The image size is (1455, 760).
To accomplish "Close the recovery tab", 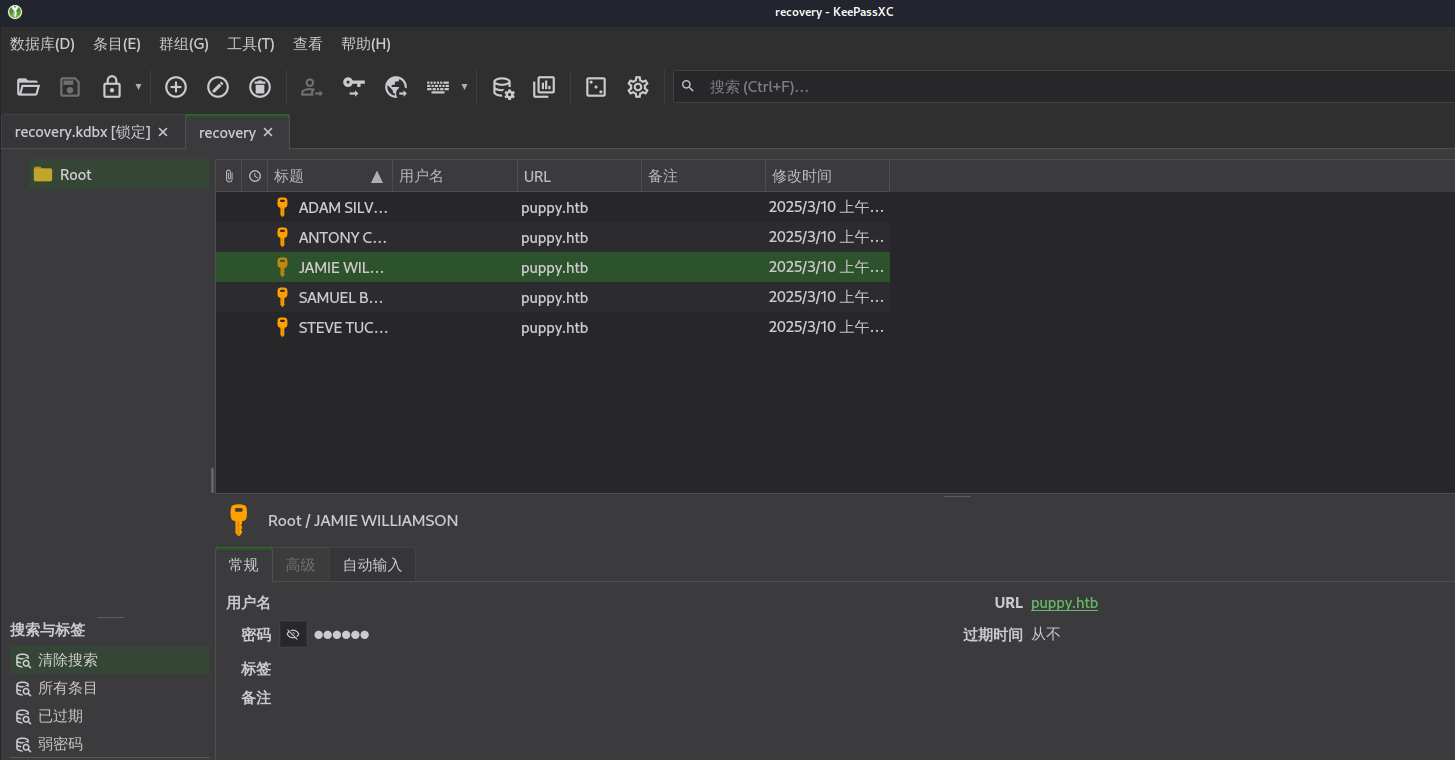I will pos(268,132).
